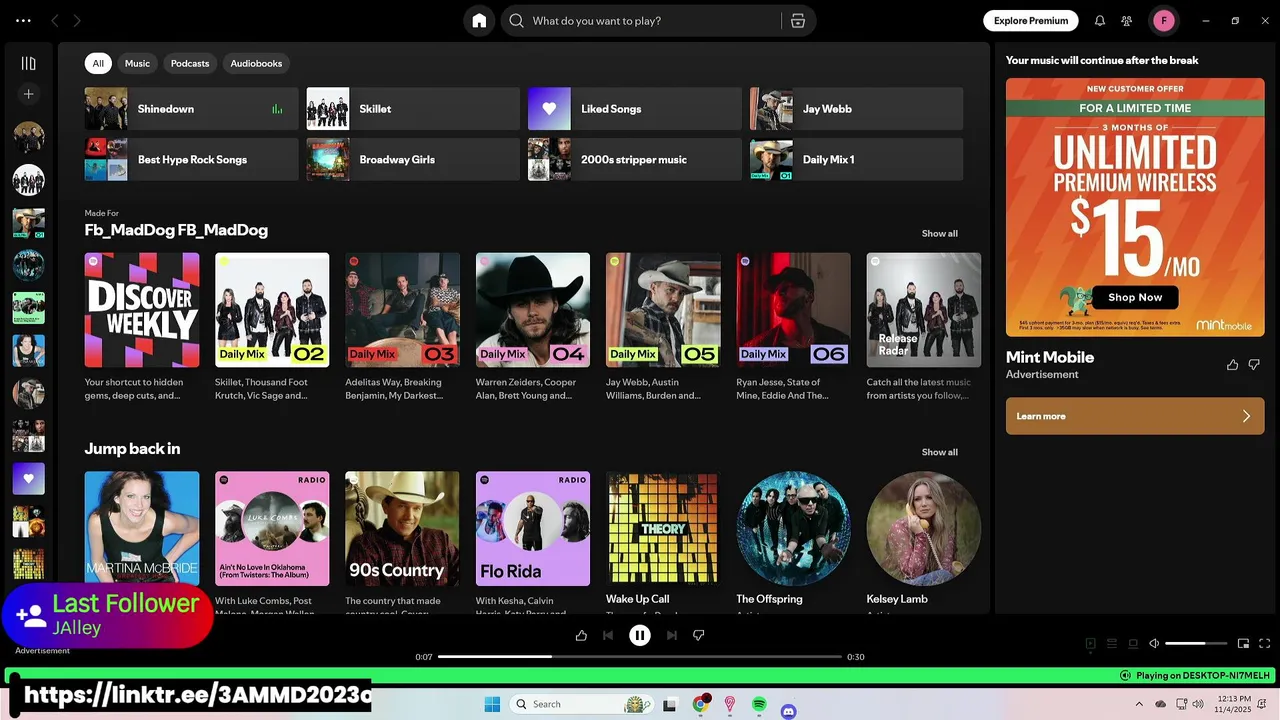1280x720 pixels.
Task: Thumbs down the Mint Mobile ad
Action: 1254,365
